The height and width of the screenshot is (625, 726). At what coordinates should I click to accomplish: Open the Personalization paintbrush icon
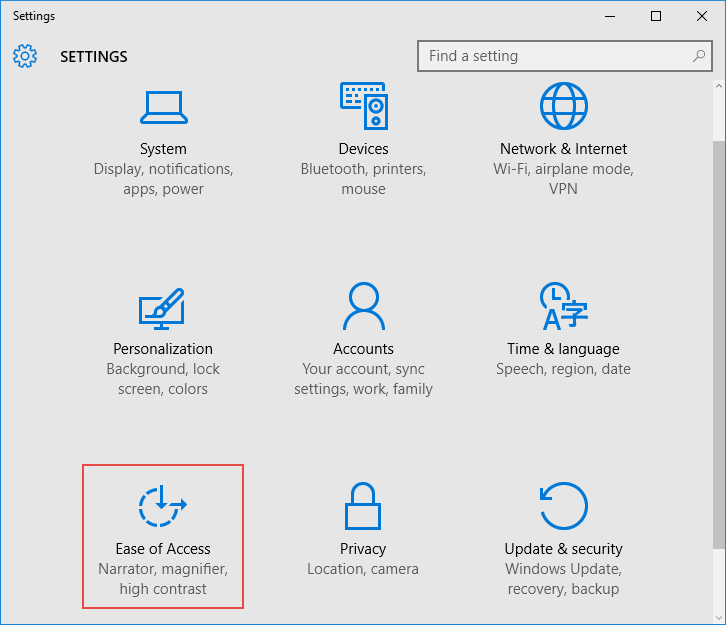click(162, 309)
